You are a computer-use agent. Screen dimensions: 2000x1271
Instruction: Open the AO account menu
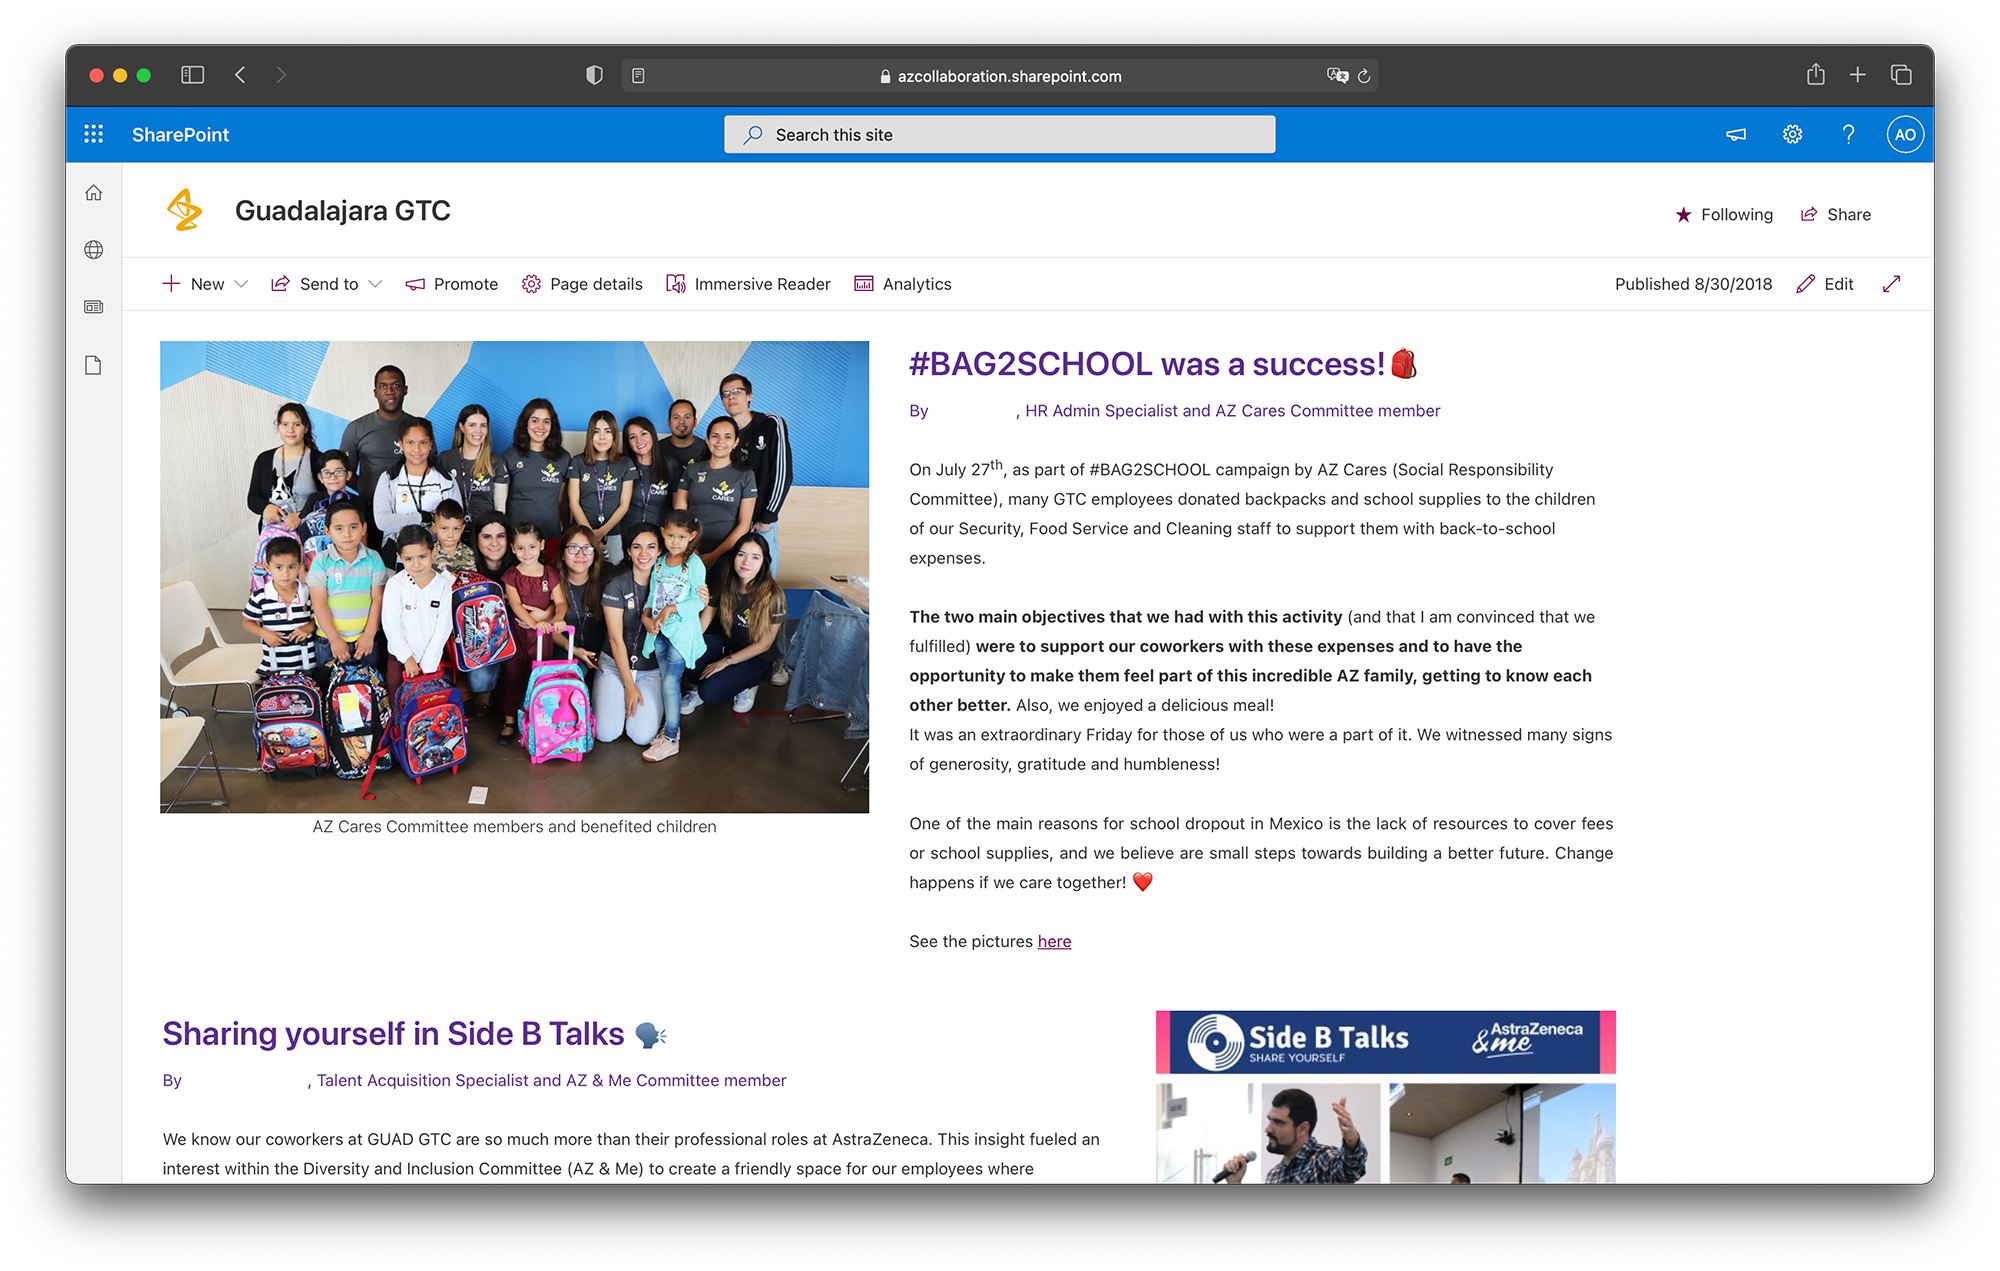click(x=1905, y=134)
